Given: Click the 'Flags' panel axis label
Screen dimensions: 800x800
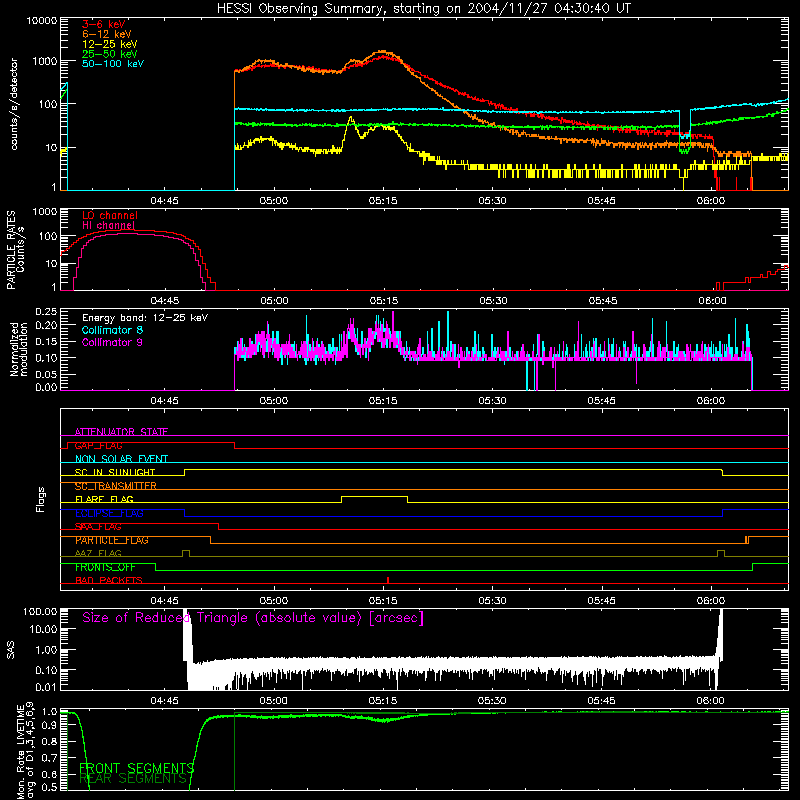Looking at the screenshot, I should tap(41, 499).
